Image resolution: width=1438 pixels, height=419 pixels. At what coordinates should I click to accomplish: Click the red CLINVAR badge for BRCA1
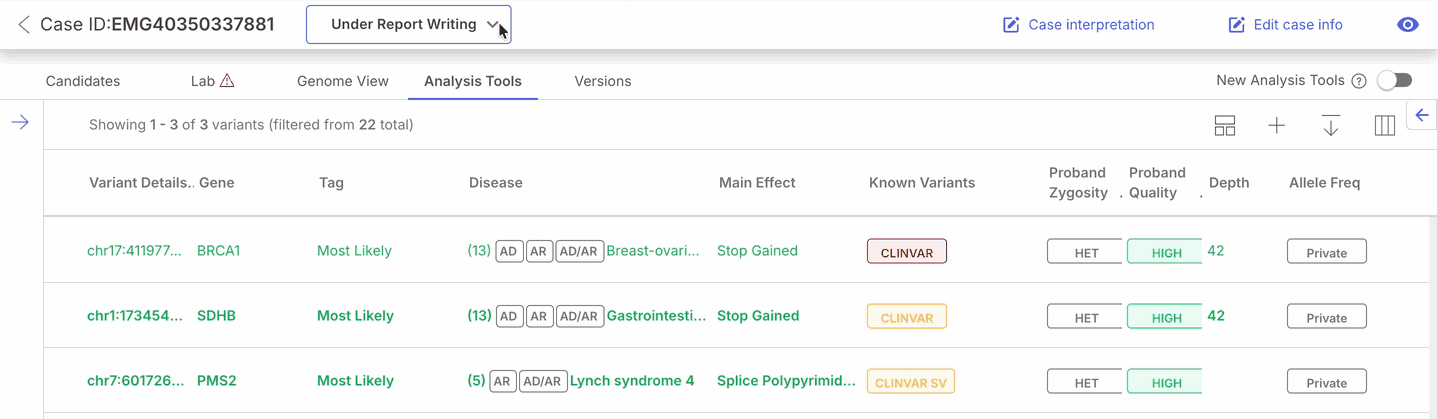coord(906,252)
